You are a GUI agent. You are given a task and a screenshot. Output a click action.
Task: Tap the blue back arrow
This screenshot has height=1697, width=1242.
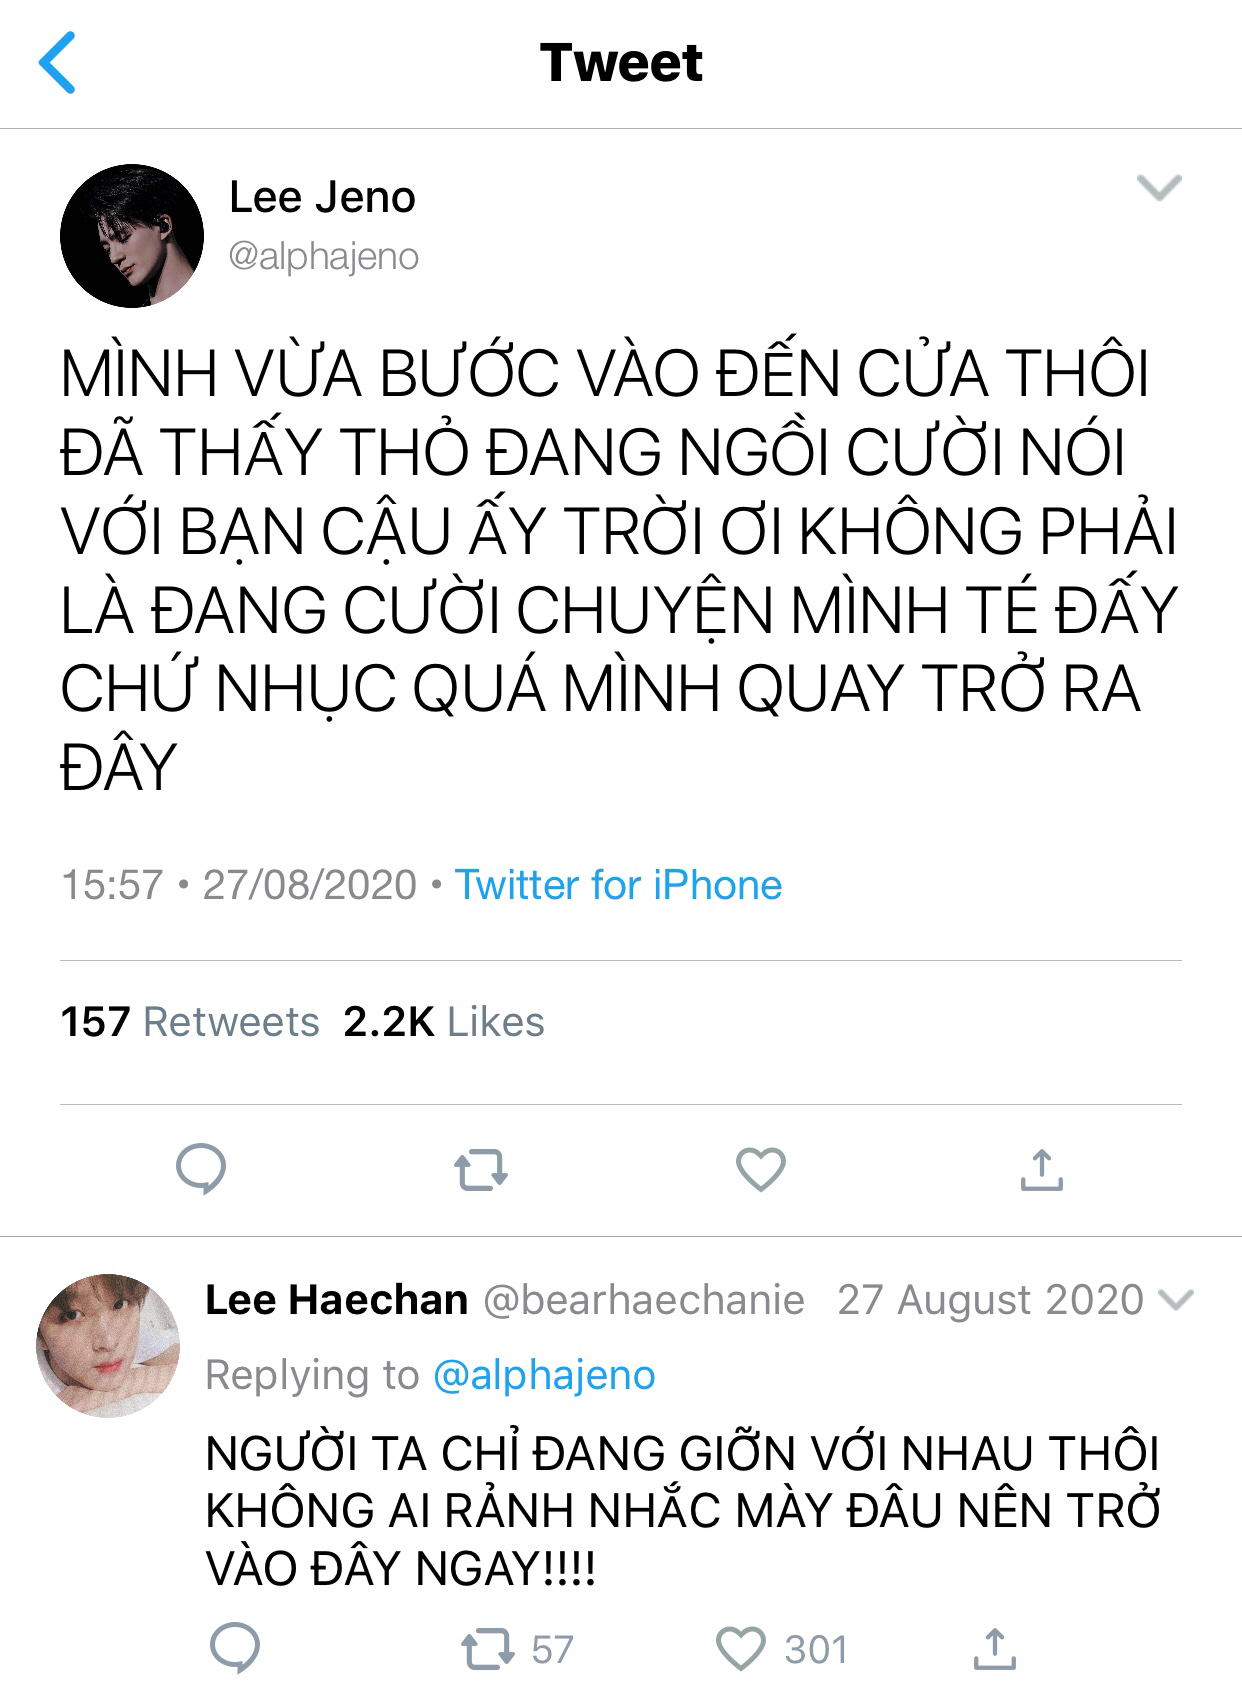click(x=57, y=62)
